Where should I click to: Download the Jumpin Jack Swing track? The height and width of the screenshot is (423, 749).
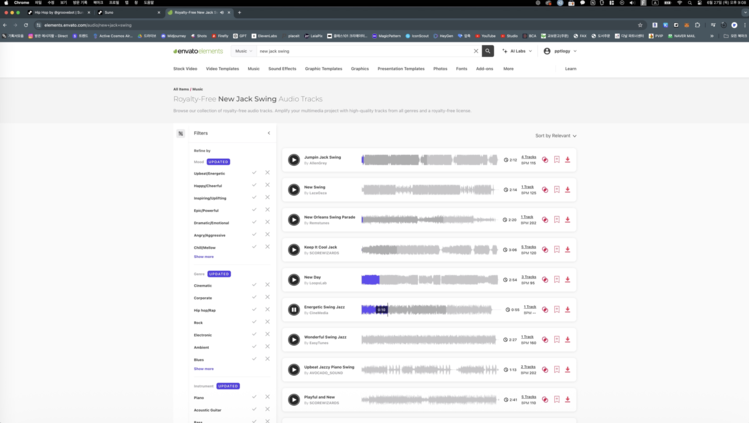567,160
